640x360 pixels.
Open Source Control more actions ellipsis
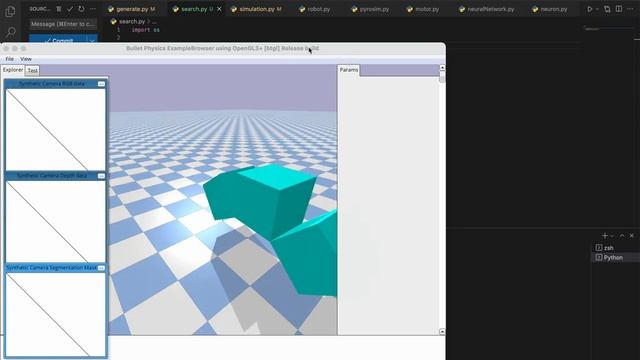[x=93, y=9]
